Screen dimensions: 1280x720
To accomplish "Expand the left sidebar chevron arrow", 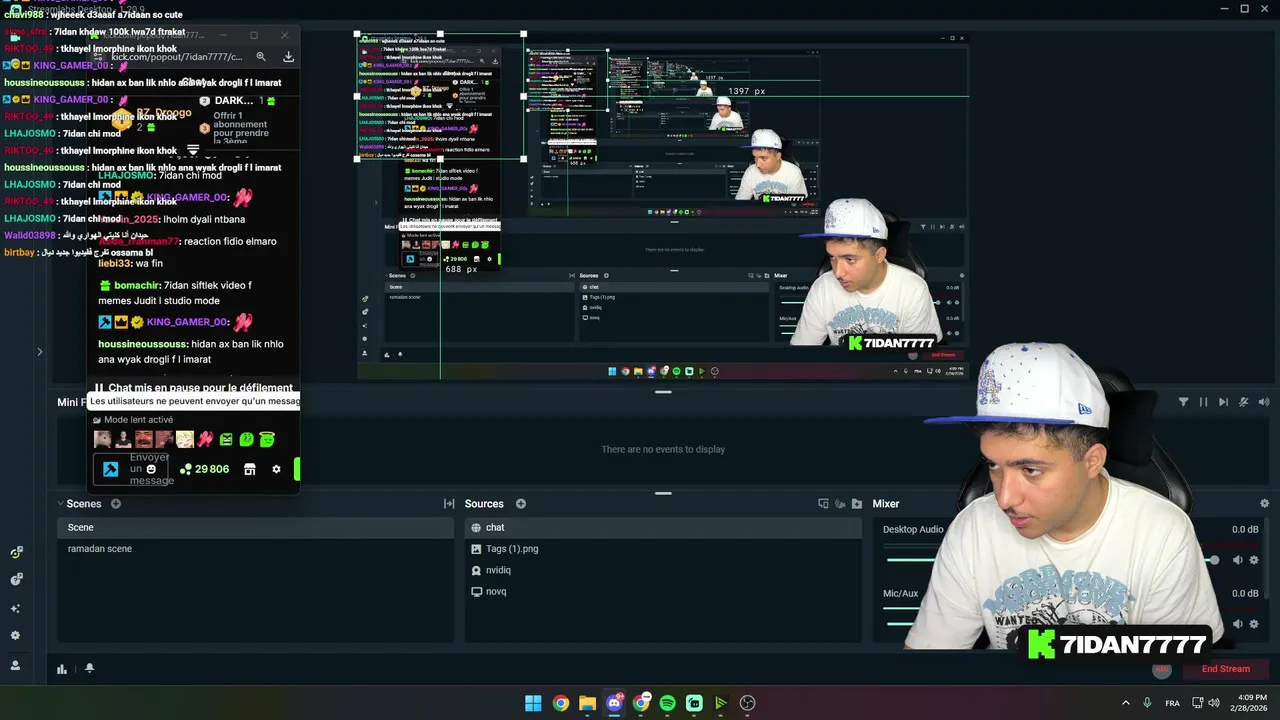I will point(40,351).
